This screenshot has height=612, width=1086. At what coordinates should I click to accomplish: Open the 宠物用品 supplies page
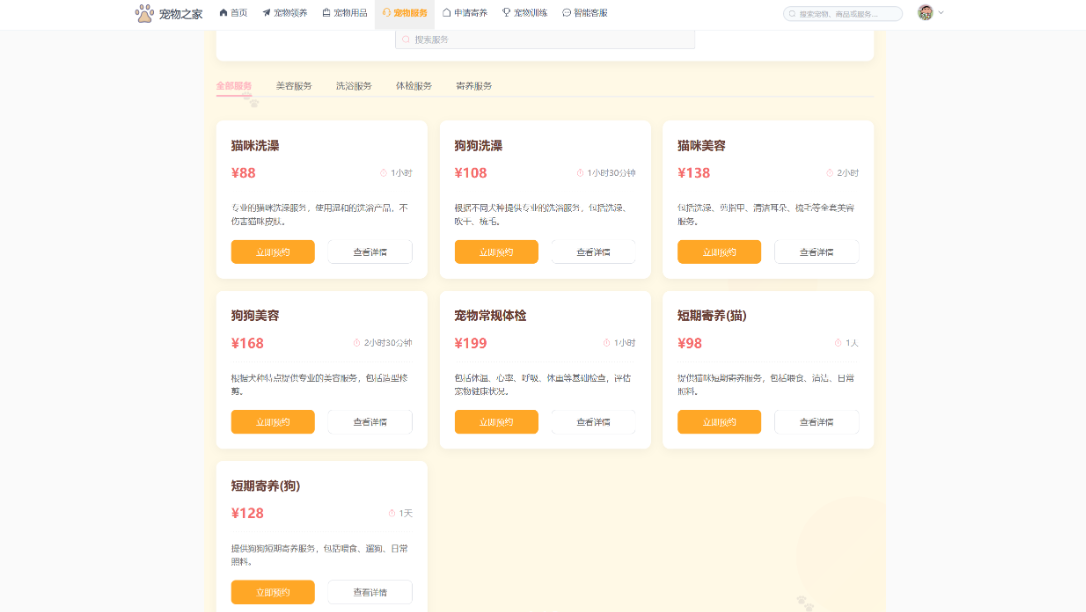[x=345, y=13]
